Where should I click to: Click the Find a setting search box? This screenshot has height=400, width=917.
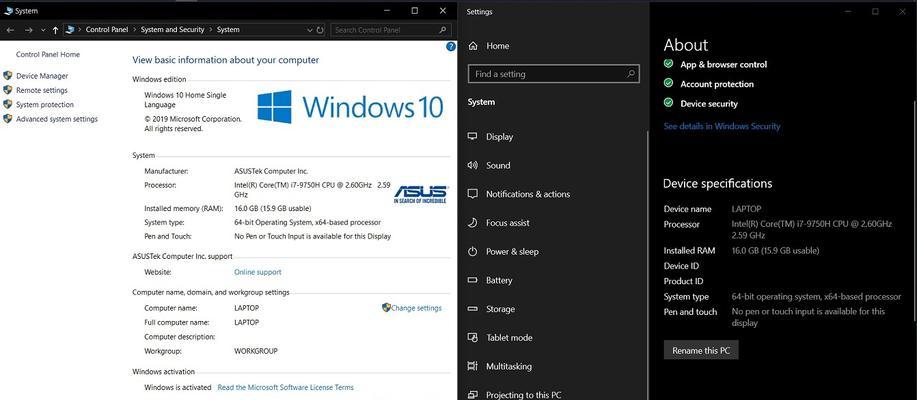(x=553, y=74)
